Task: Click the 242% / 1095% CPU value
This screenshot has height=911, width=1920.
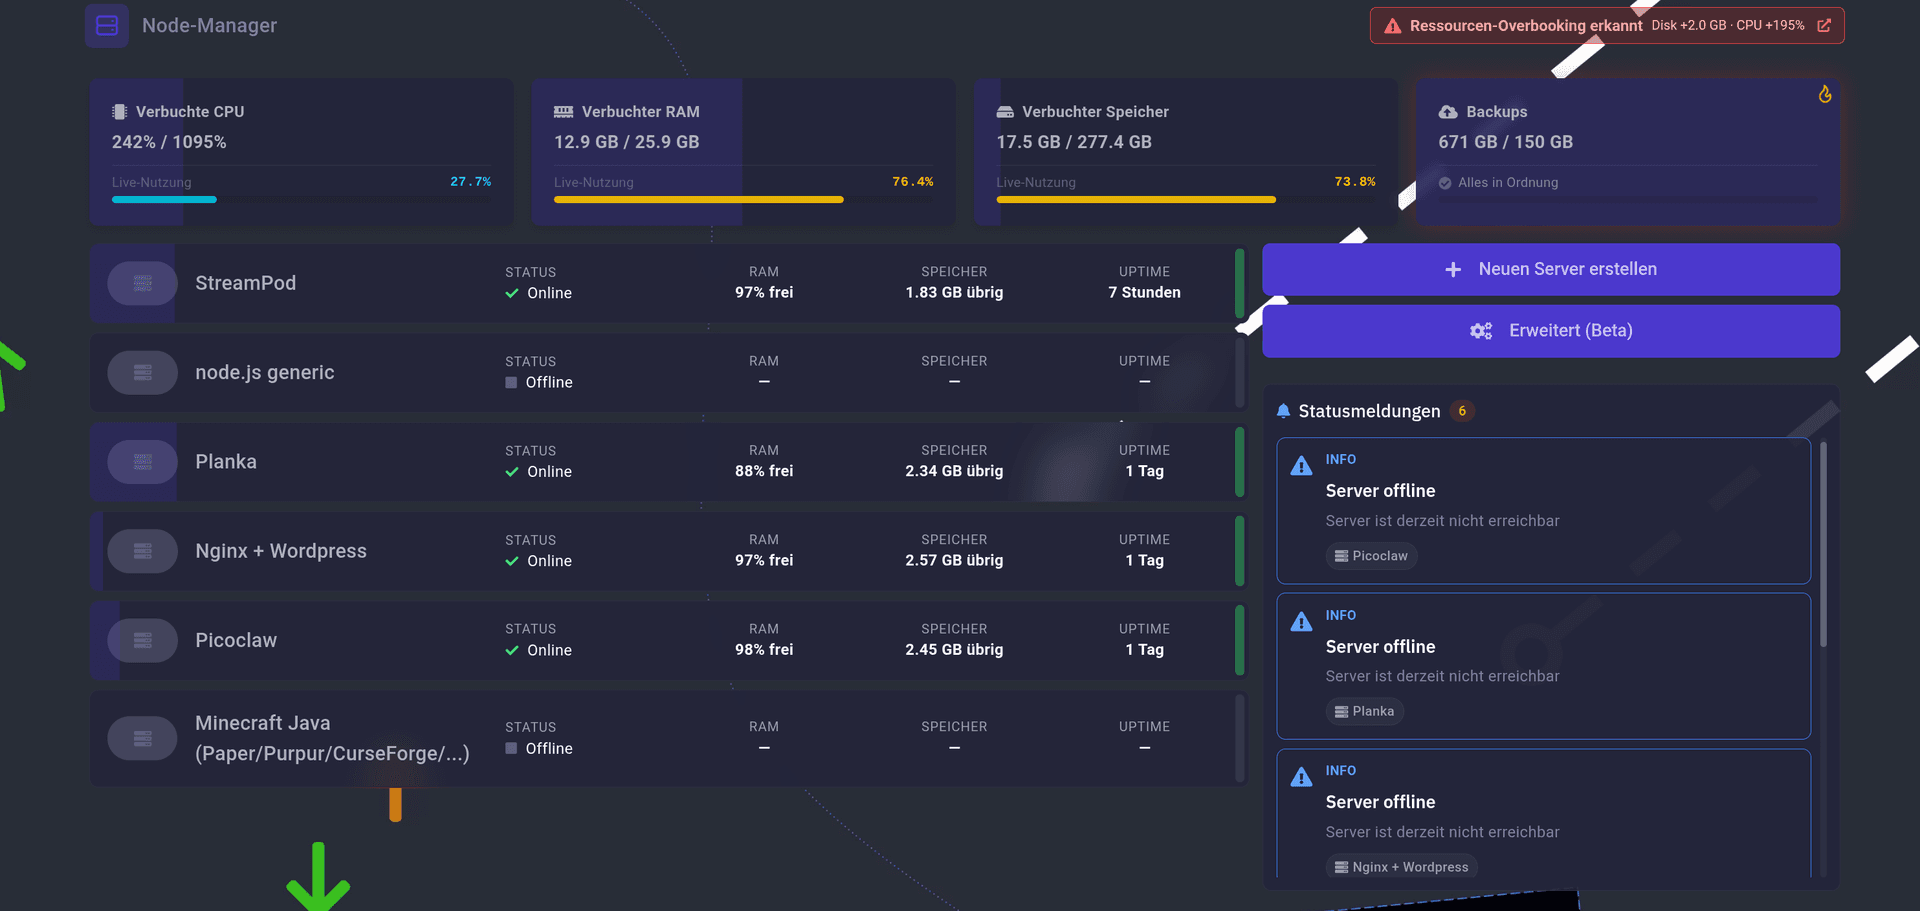Action: (x=169, y=142)
